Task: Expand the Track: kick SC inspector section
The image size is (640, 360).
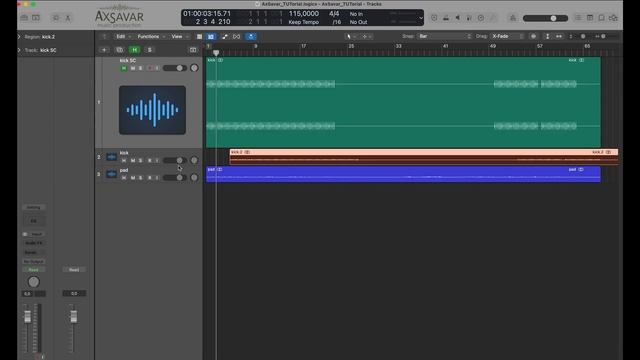Action: (19, 50)
